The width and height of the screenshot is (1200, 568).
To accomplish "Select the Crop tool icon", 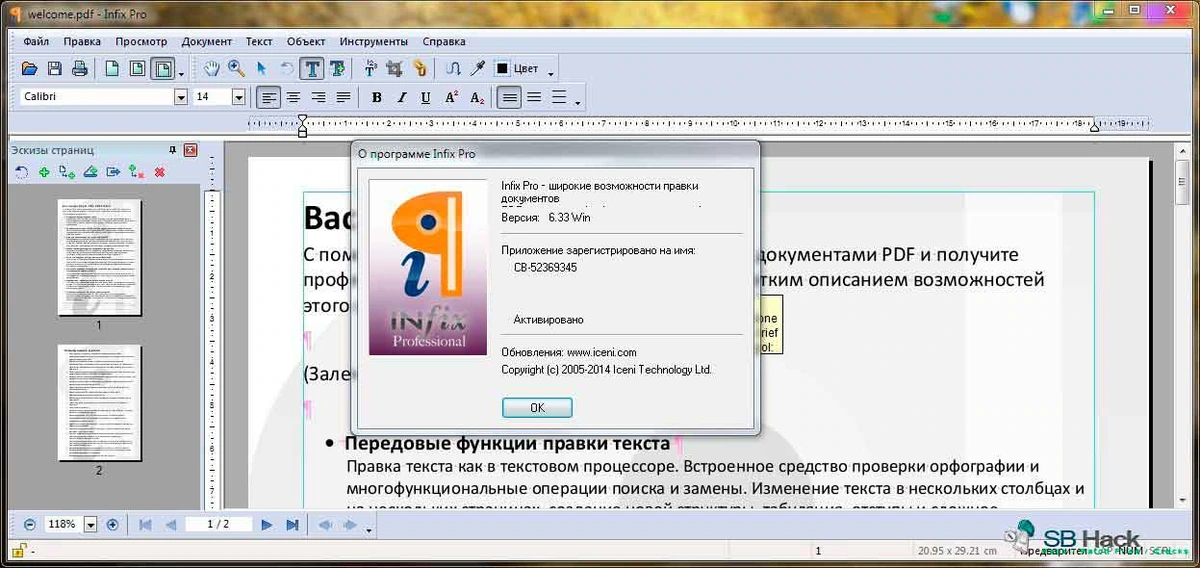I will [395, 69].
